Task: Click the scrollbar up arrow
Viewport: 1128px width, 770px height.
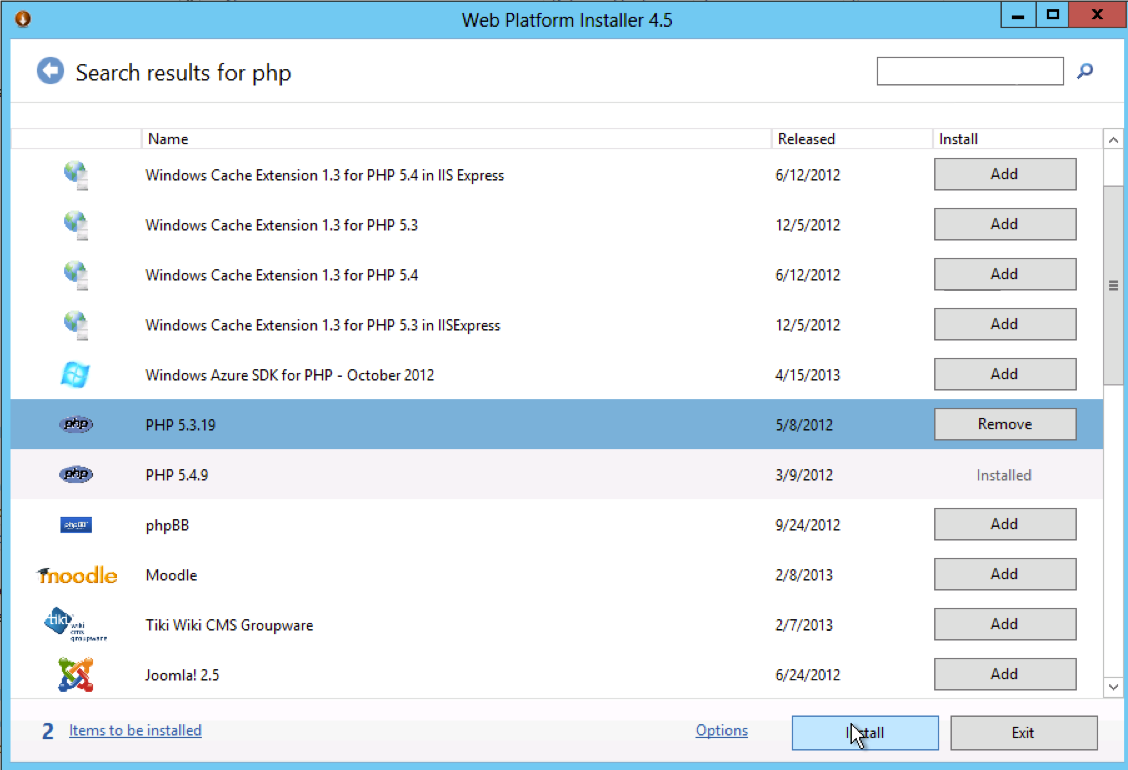Action: (1114, 140)
